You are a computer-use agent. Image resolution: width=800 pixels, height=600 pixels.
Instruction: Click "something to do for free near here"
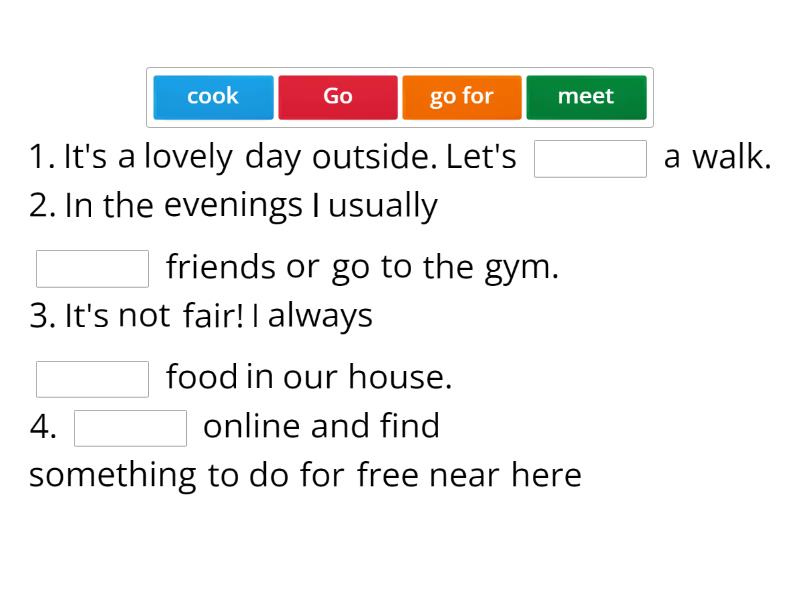click(305, 475)
